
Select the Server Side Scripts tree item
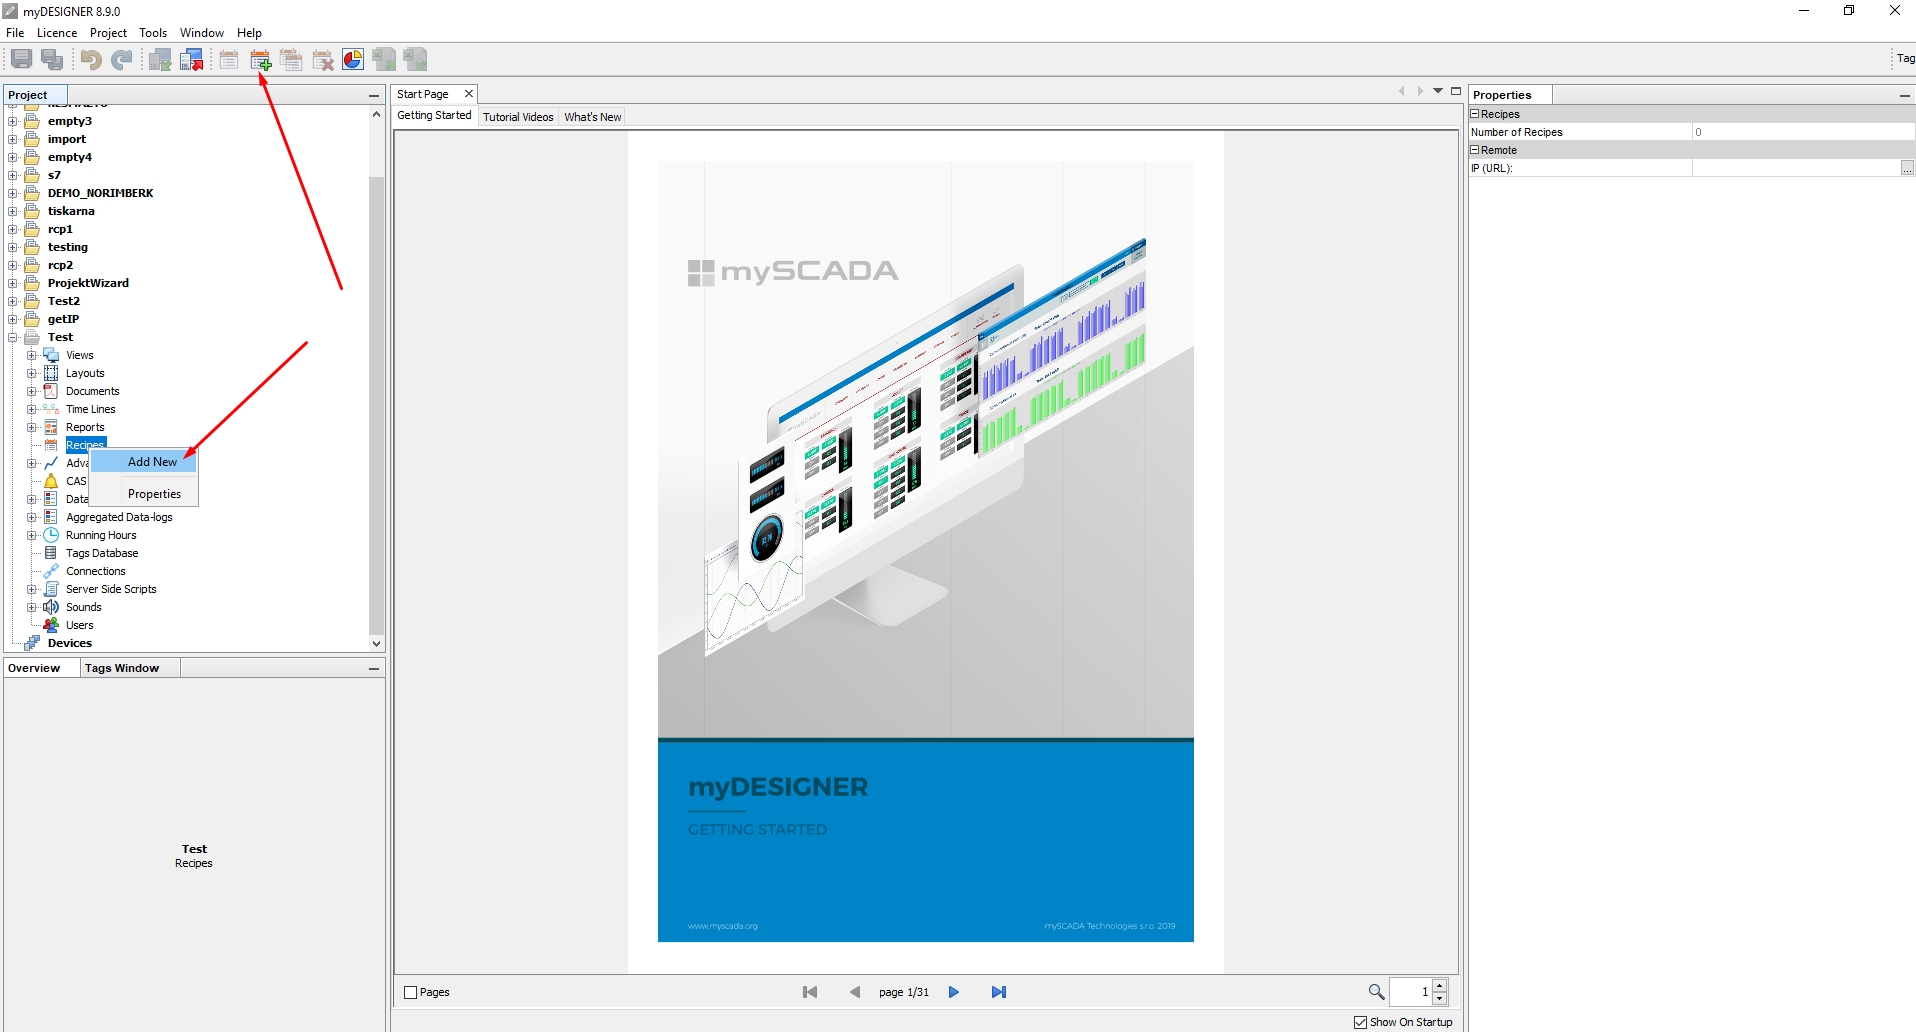pyautogui.click(x=111, y=589)
